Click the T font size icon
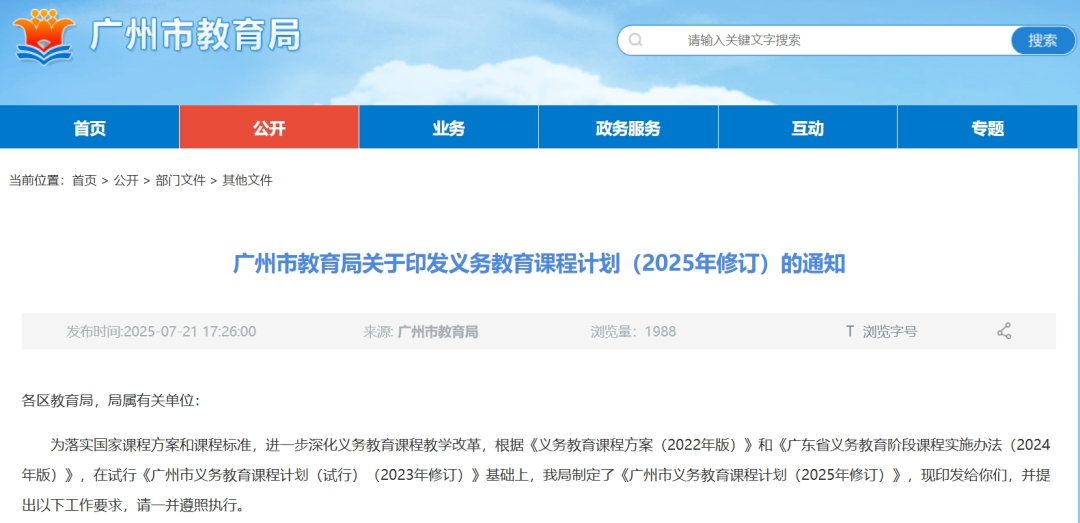The height and width of the screenshot is (523, 1080). [850, 331]
